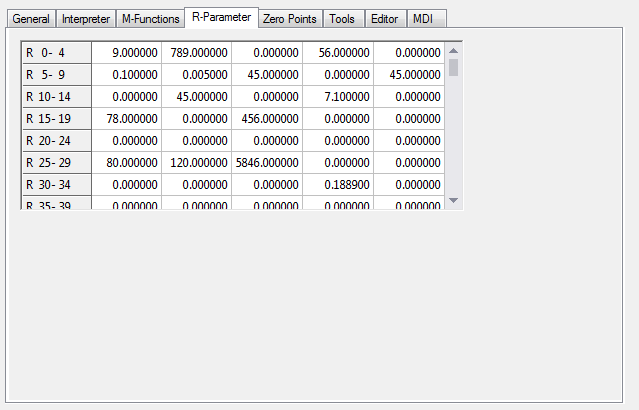Select row header R 25- 29
This screenshot has width=639, height=410.
click(57, 163)
